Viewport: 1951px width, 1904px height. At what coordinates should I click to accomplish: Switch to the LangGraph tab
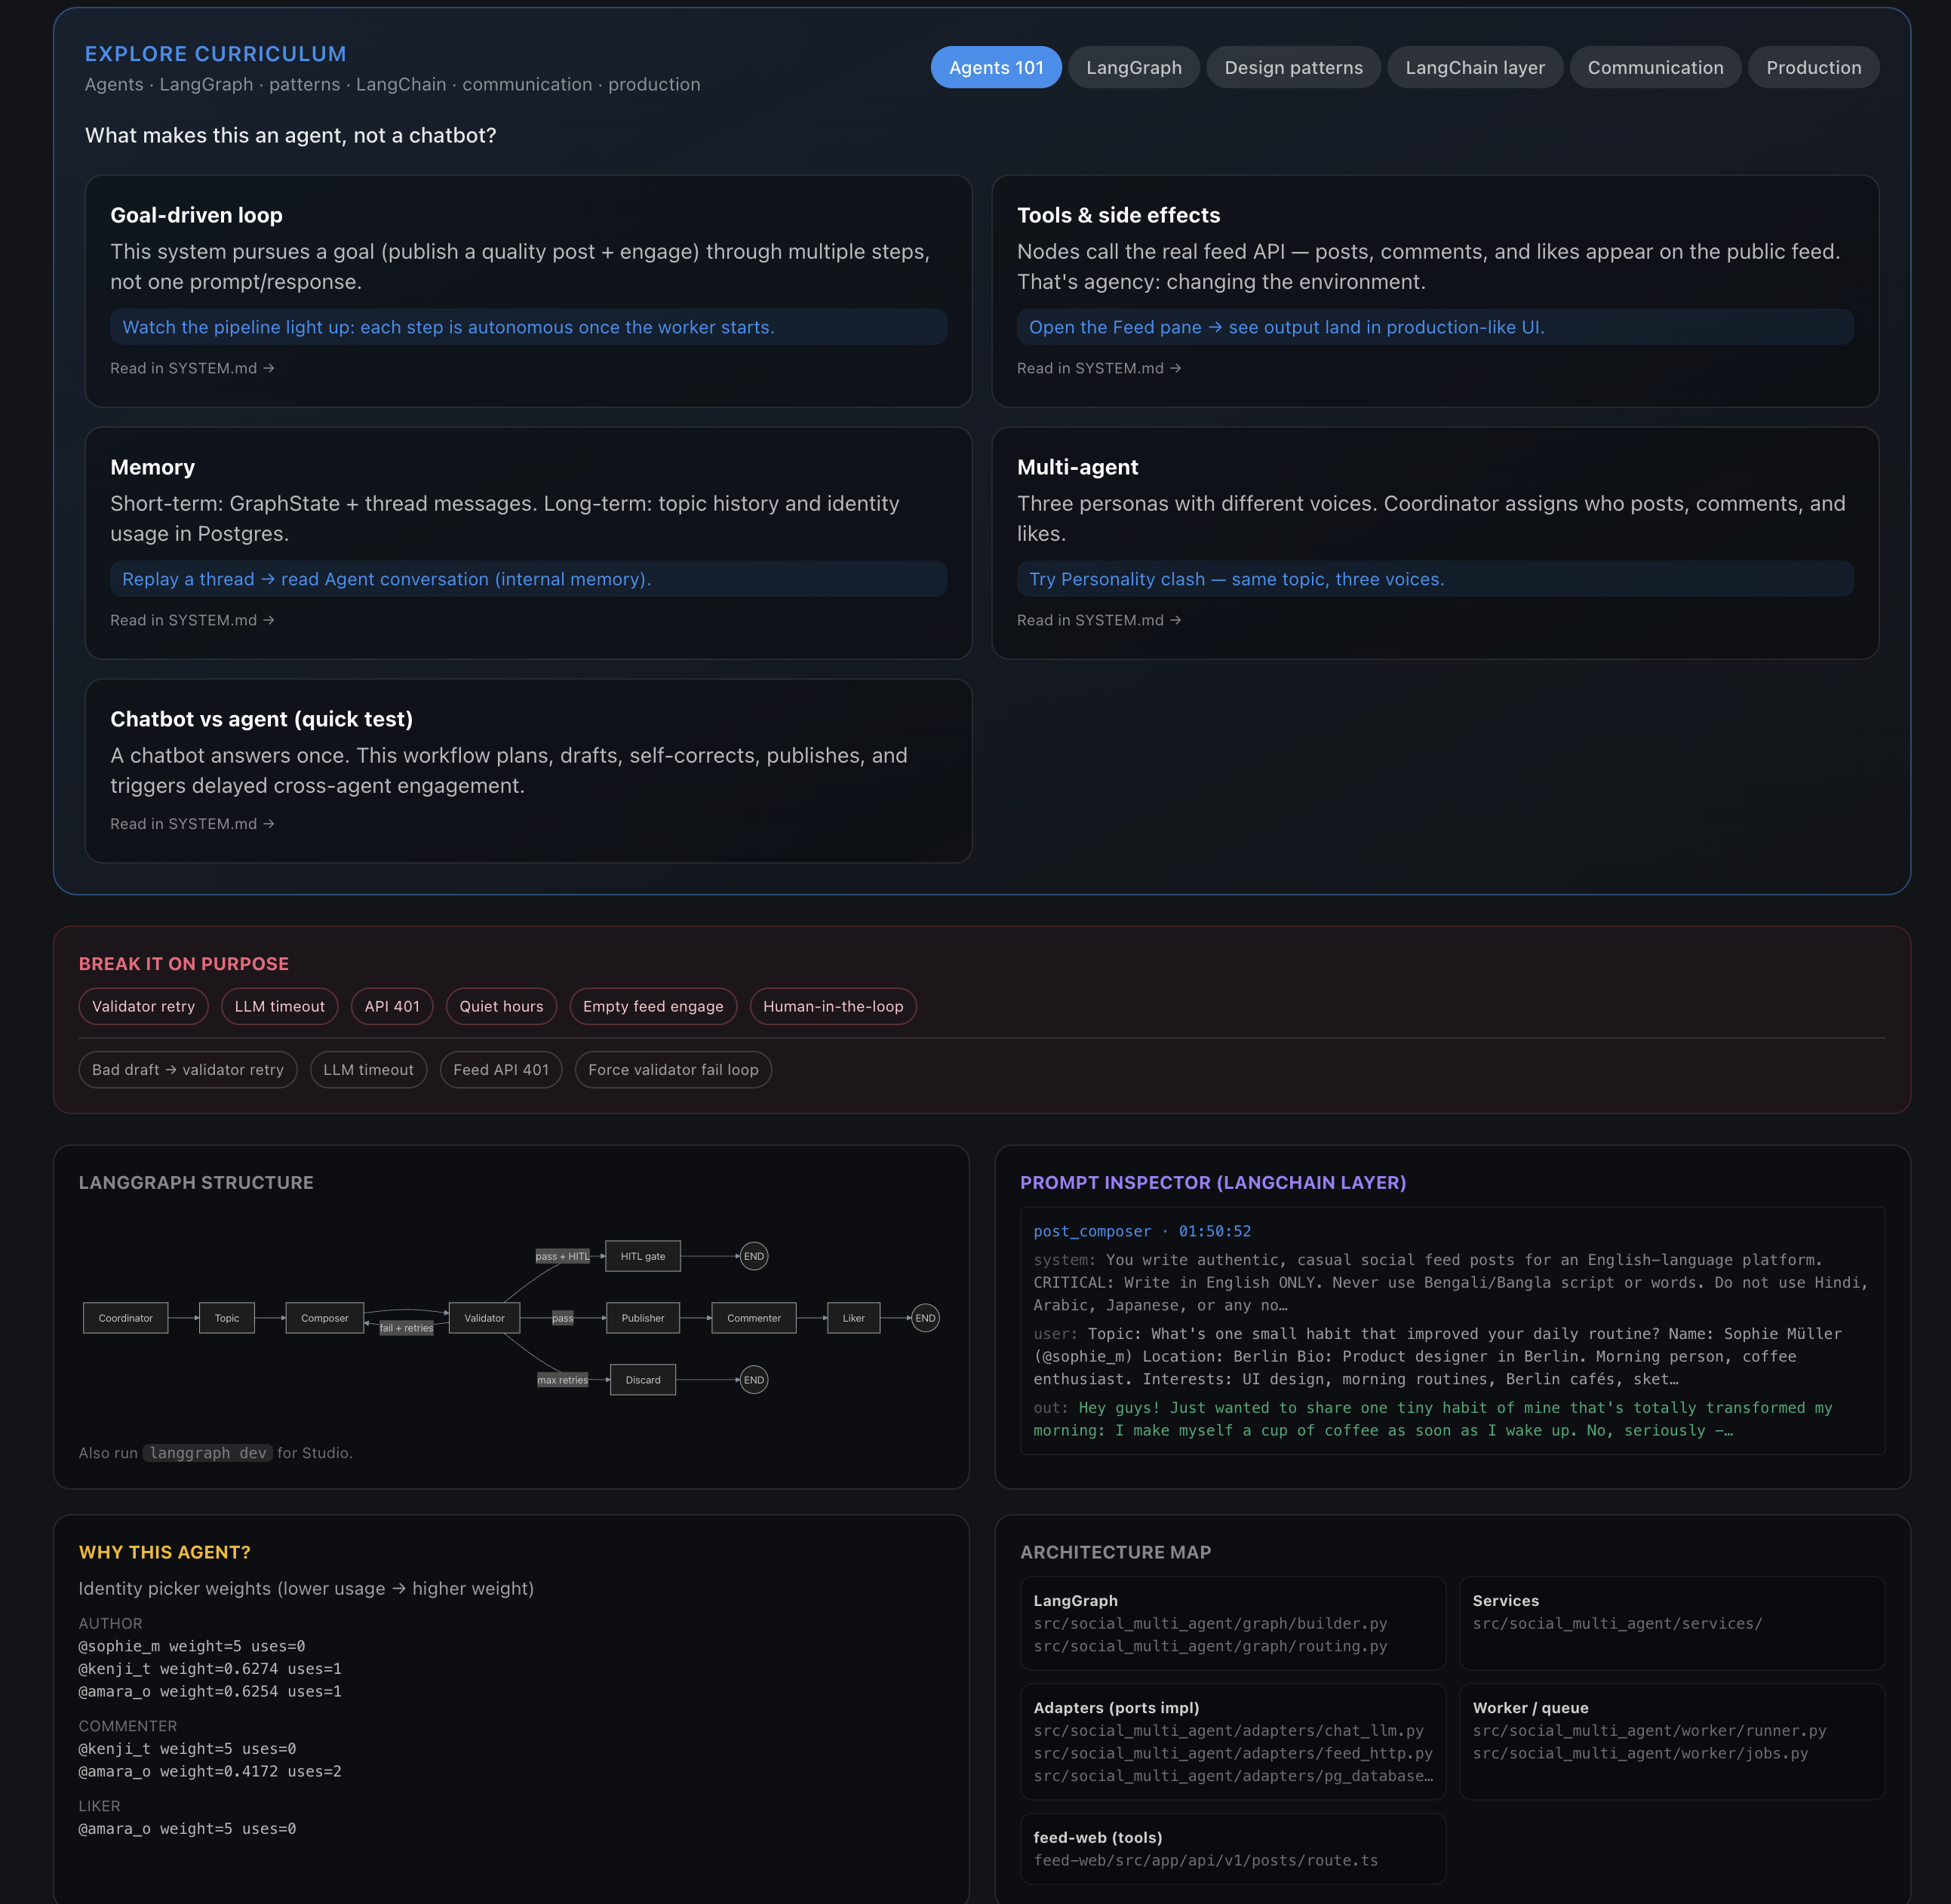[x=1134, y=67]
